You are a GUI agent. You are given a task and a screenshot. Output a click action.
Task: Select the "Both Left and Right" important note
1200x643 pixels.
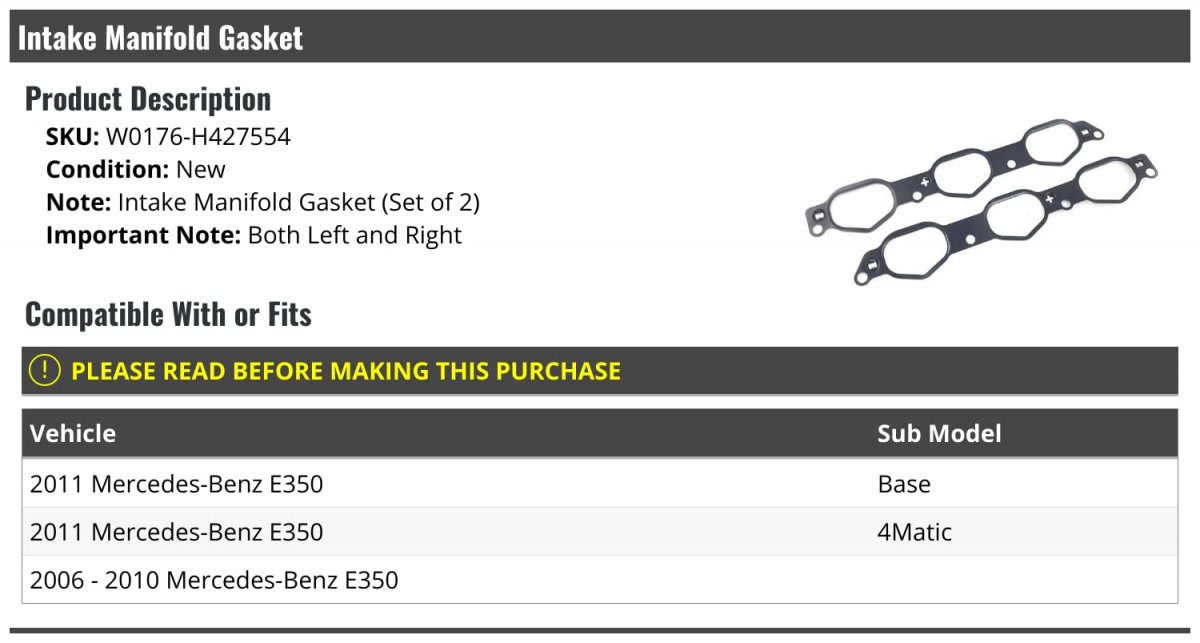click(355, 236)
